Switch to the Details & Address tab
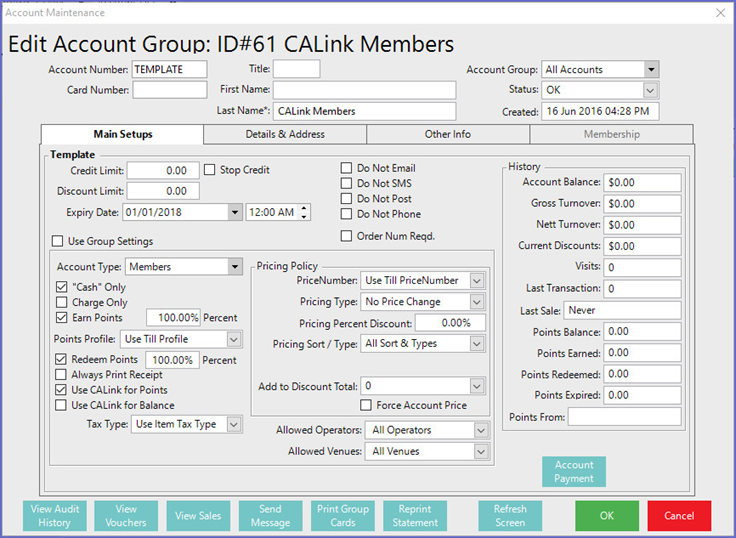Image resolution: width=736 pixels, height=538 pixels. [285, 134]
